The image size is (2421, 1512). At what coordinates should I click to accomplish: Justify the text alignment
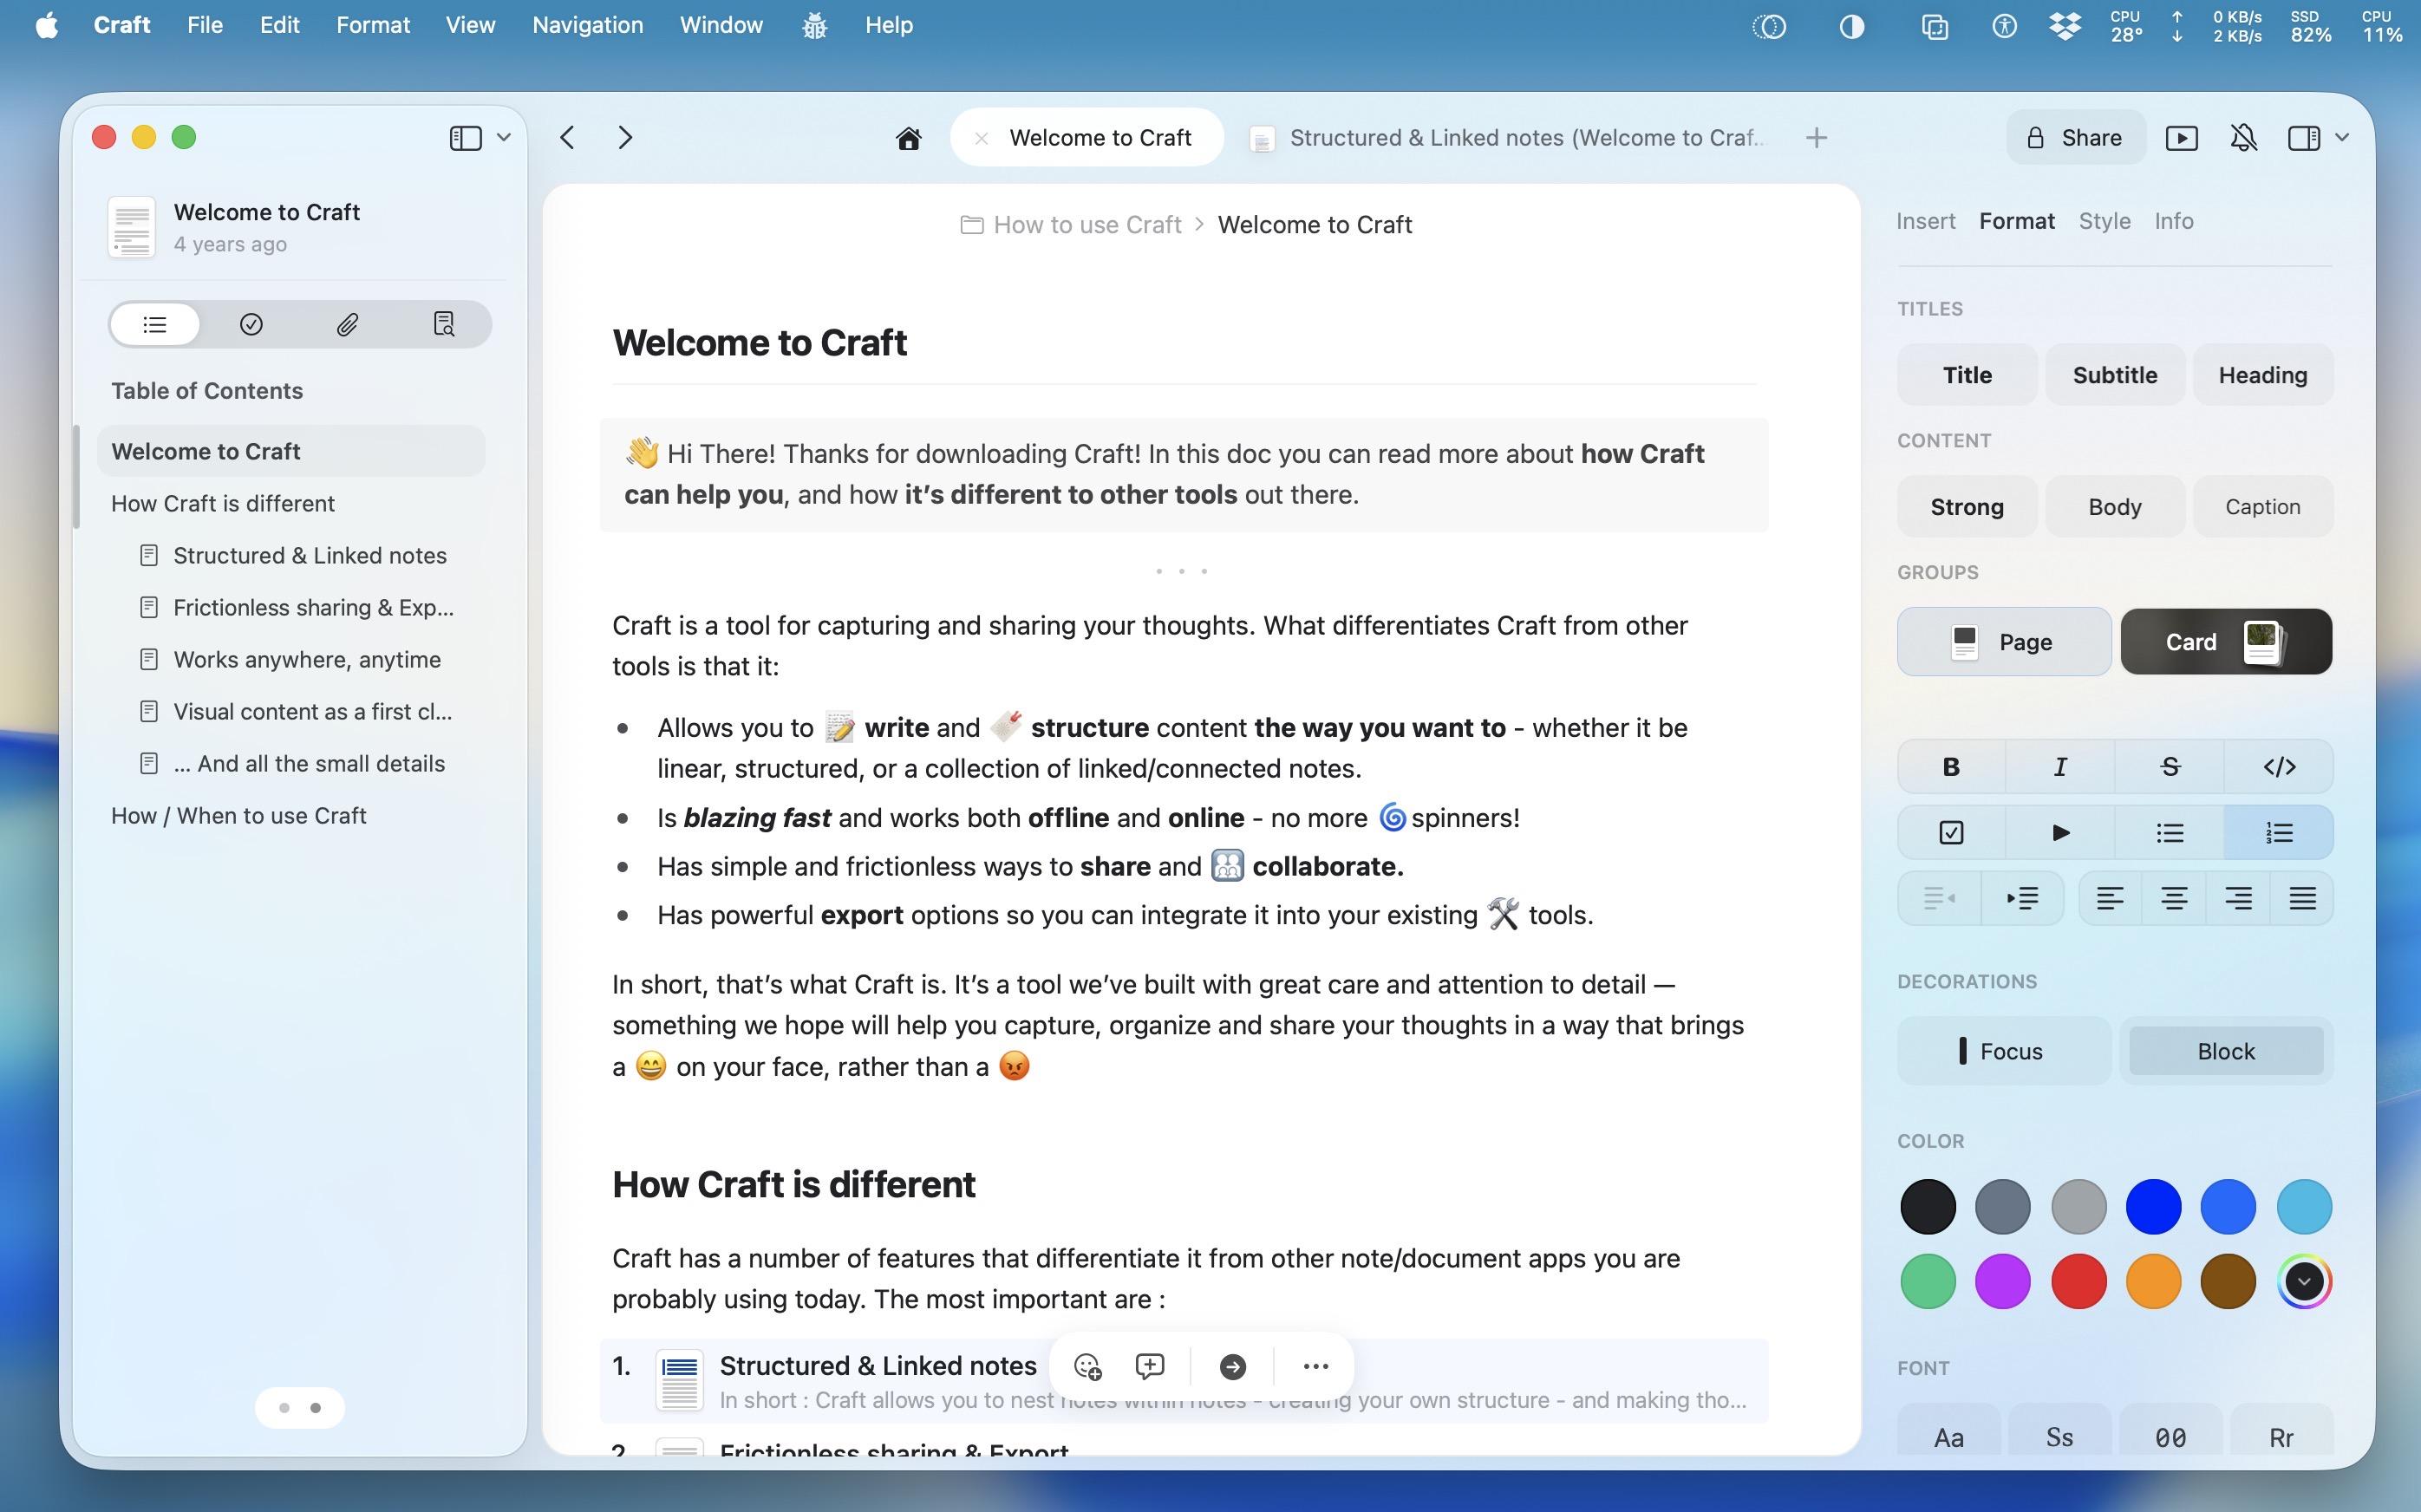(x=2302, y=898)
